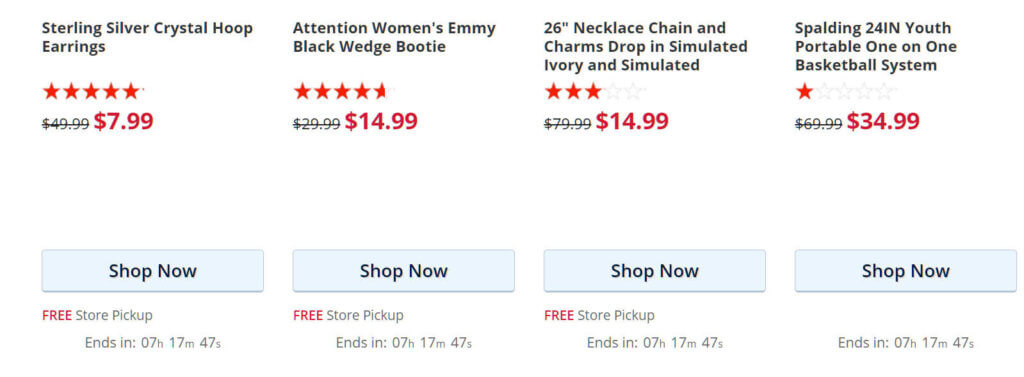Viewport: 1024px width, 377px height.
Task: Open Sterling Silver Crystal Hoop Earrings title
Action: coord(147,37)
